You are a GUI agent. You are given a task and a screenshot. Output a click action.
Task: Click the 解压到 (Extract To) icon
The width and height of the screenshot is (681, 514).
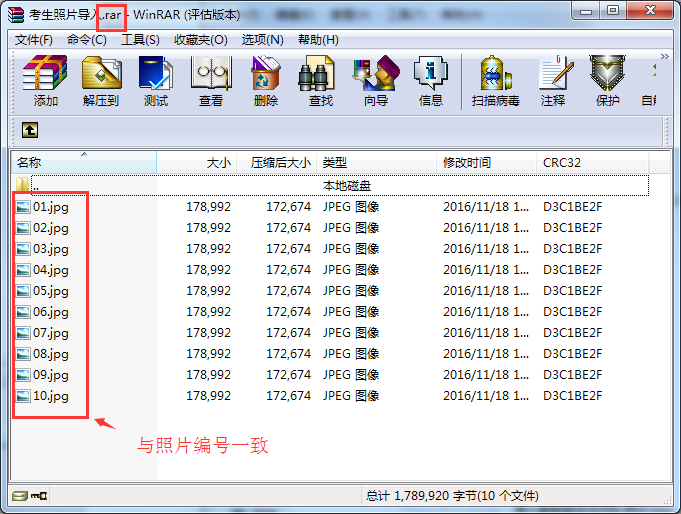click(x=101, y=81)
